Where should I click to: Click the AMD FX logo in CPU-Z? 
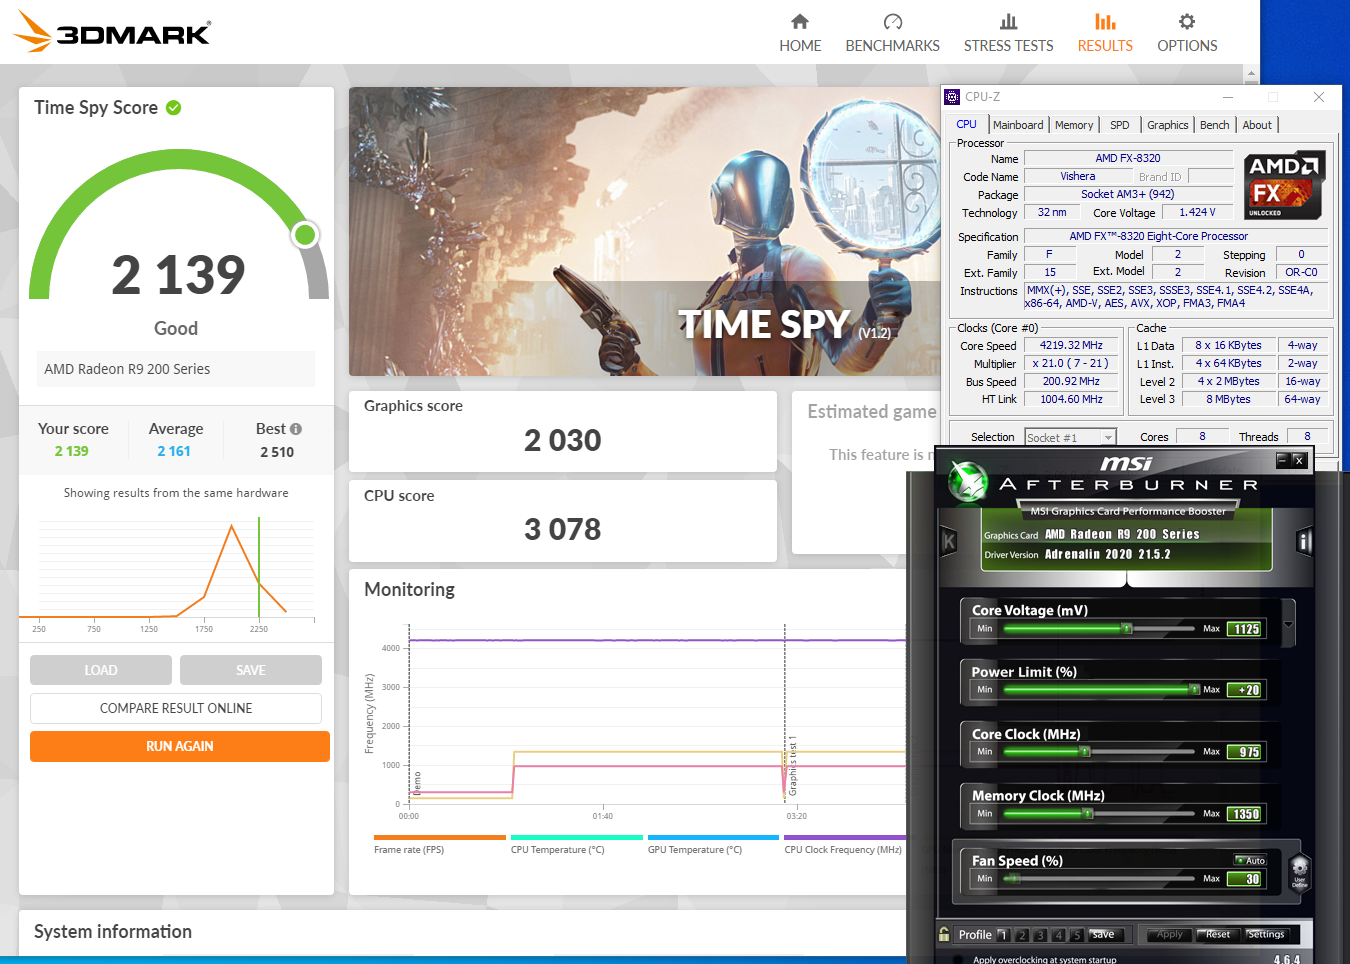point(1284,185)
